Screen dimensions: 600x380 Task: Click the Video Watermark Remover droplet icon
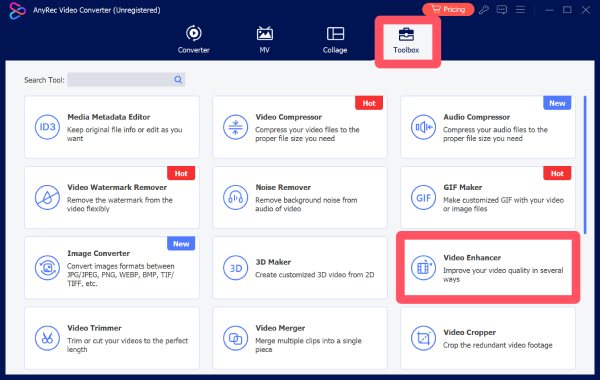tap(47, 197)
